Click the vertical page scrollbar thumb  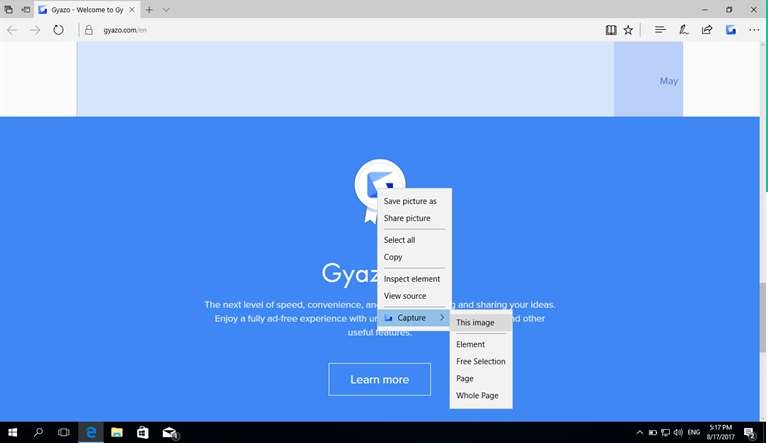click(x=763, y=318)
